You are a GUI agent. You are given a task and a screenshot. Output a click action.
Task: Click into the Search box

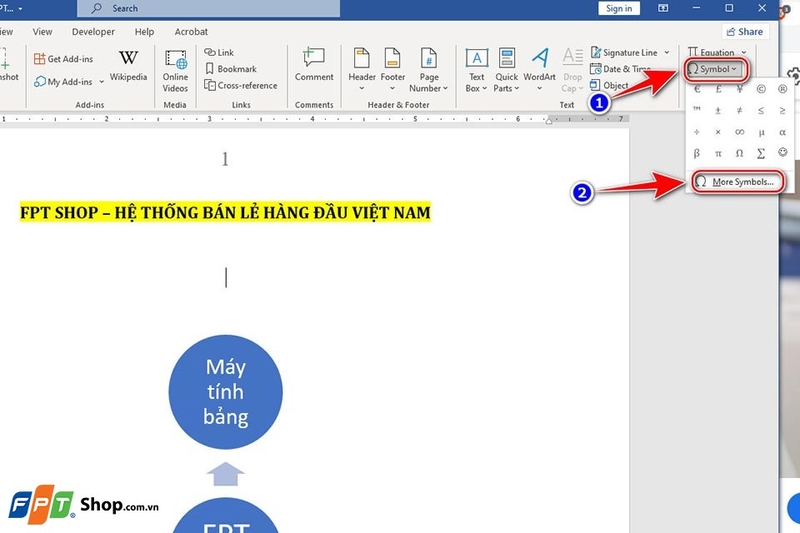(209, 8)
